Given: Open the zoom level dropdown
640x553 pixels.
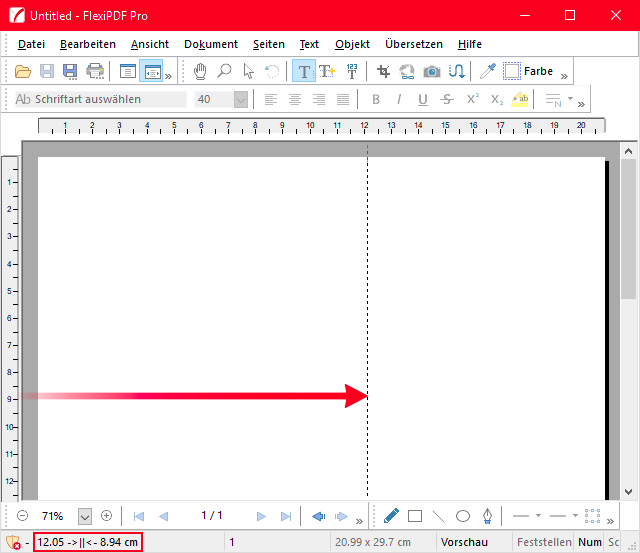Looking at the screenshot, I should pyautogui.click(x=84, y=516).
